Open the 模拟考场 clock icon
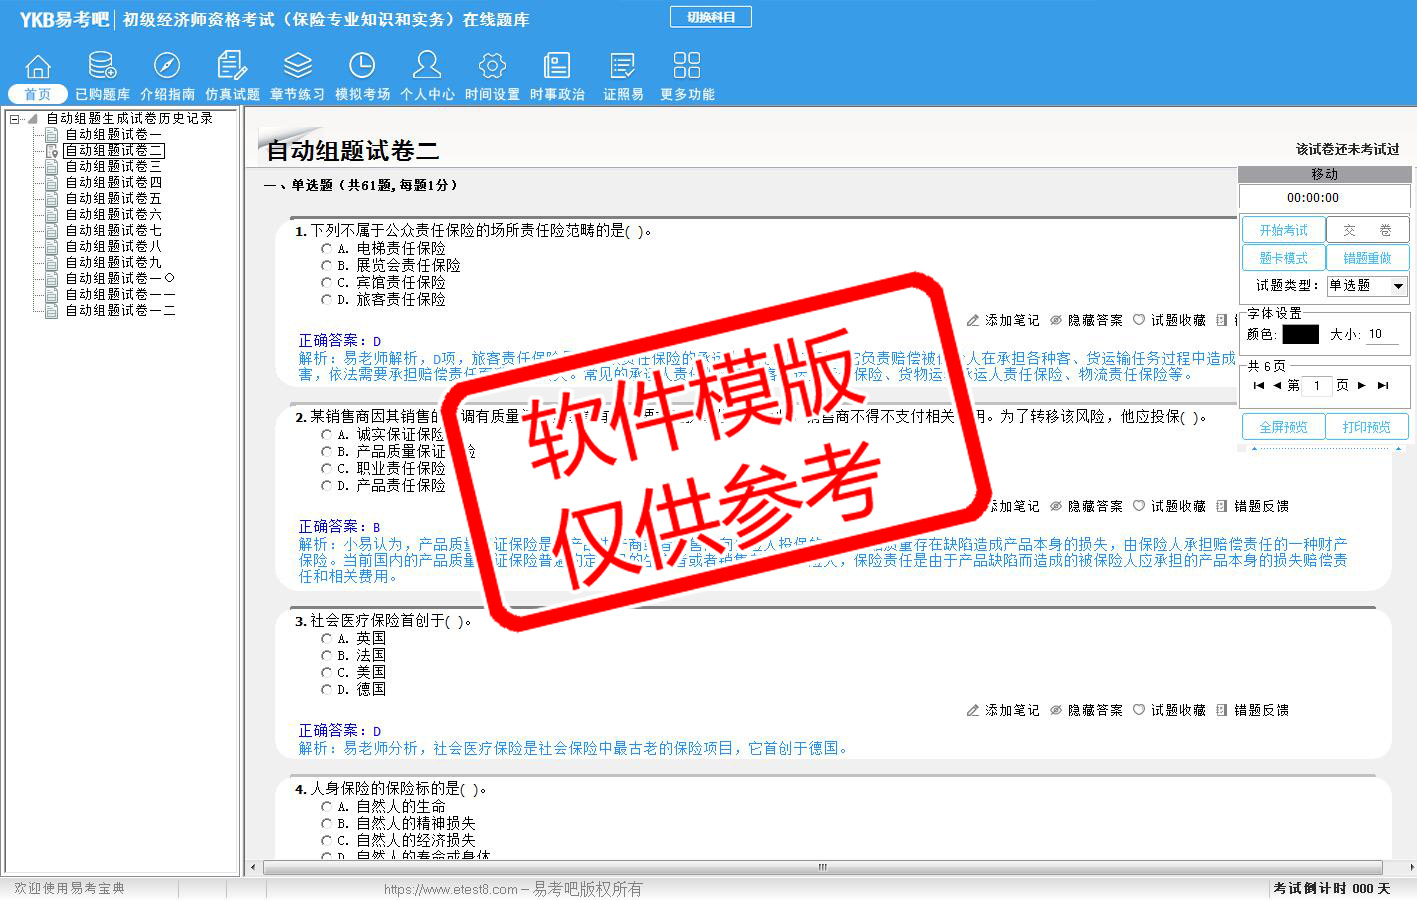The width and height of the screenshot is (1417, 900). pos(362,67)
